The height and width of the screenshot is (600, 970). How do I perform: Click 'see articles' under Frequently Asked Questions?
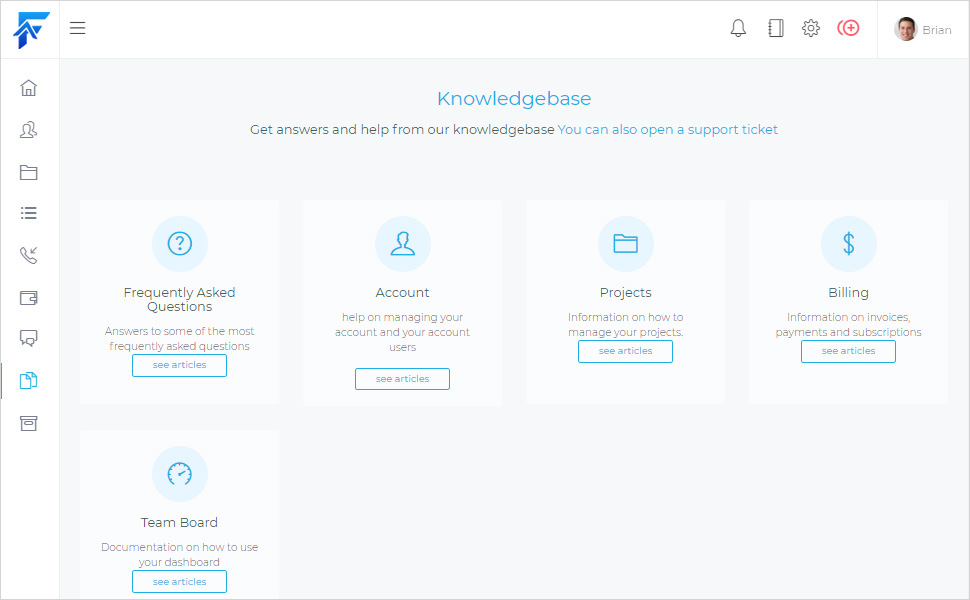pyautogui.click(x=180, y=365)
